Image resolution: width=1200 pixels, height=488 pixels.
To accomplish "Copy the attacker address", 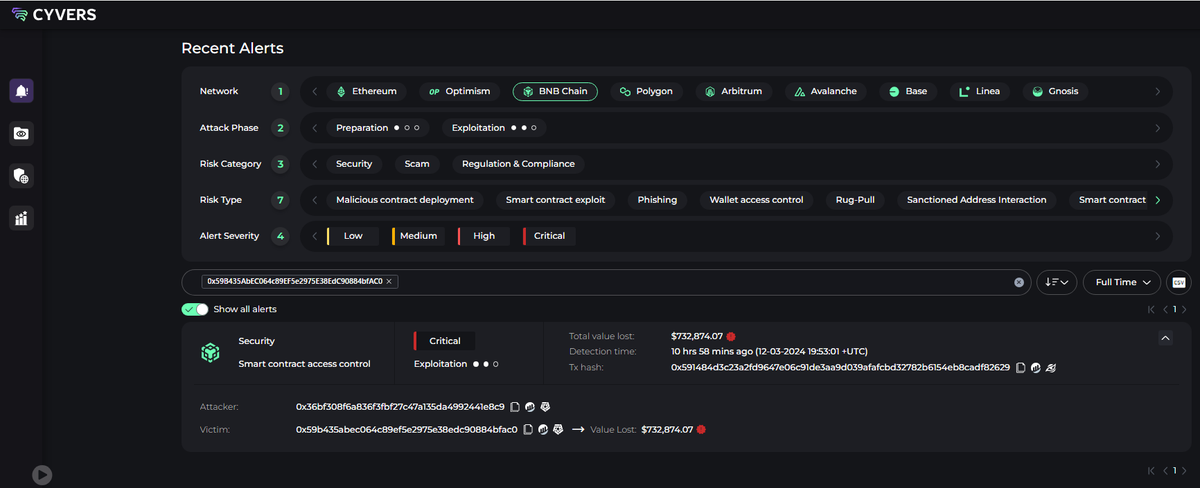I will click(515, 407).
